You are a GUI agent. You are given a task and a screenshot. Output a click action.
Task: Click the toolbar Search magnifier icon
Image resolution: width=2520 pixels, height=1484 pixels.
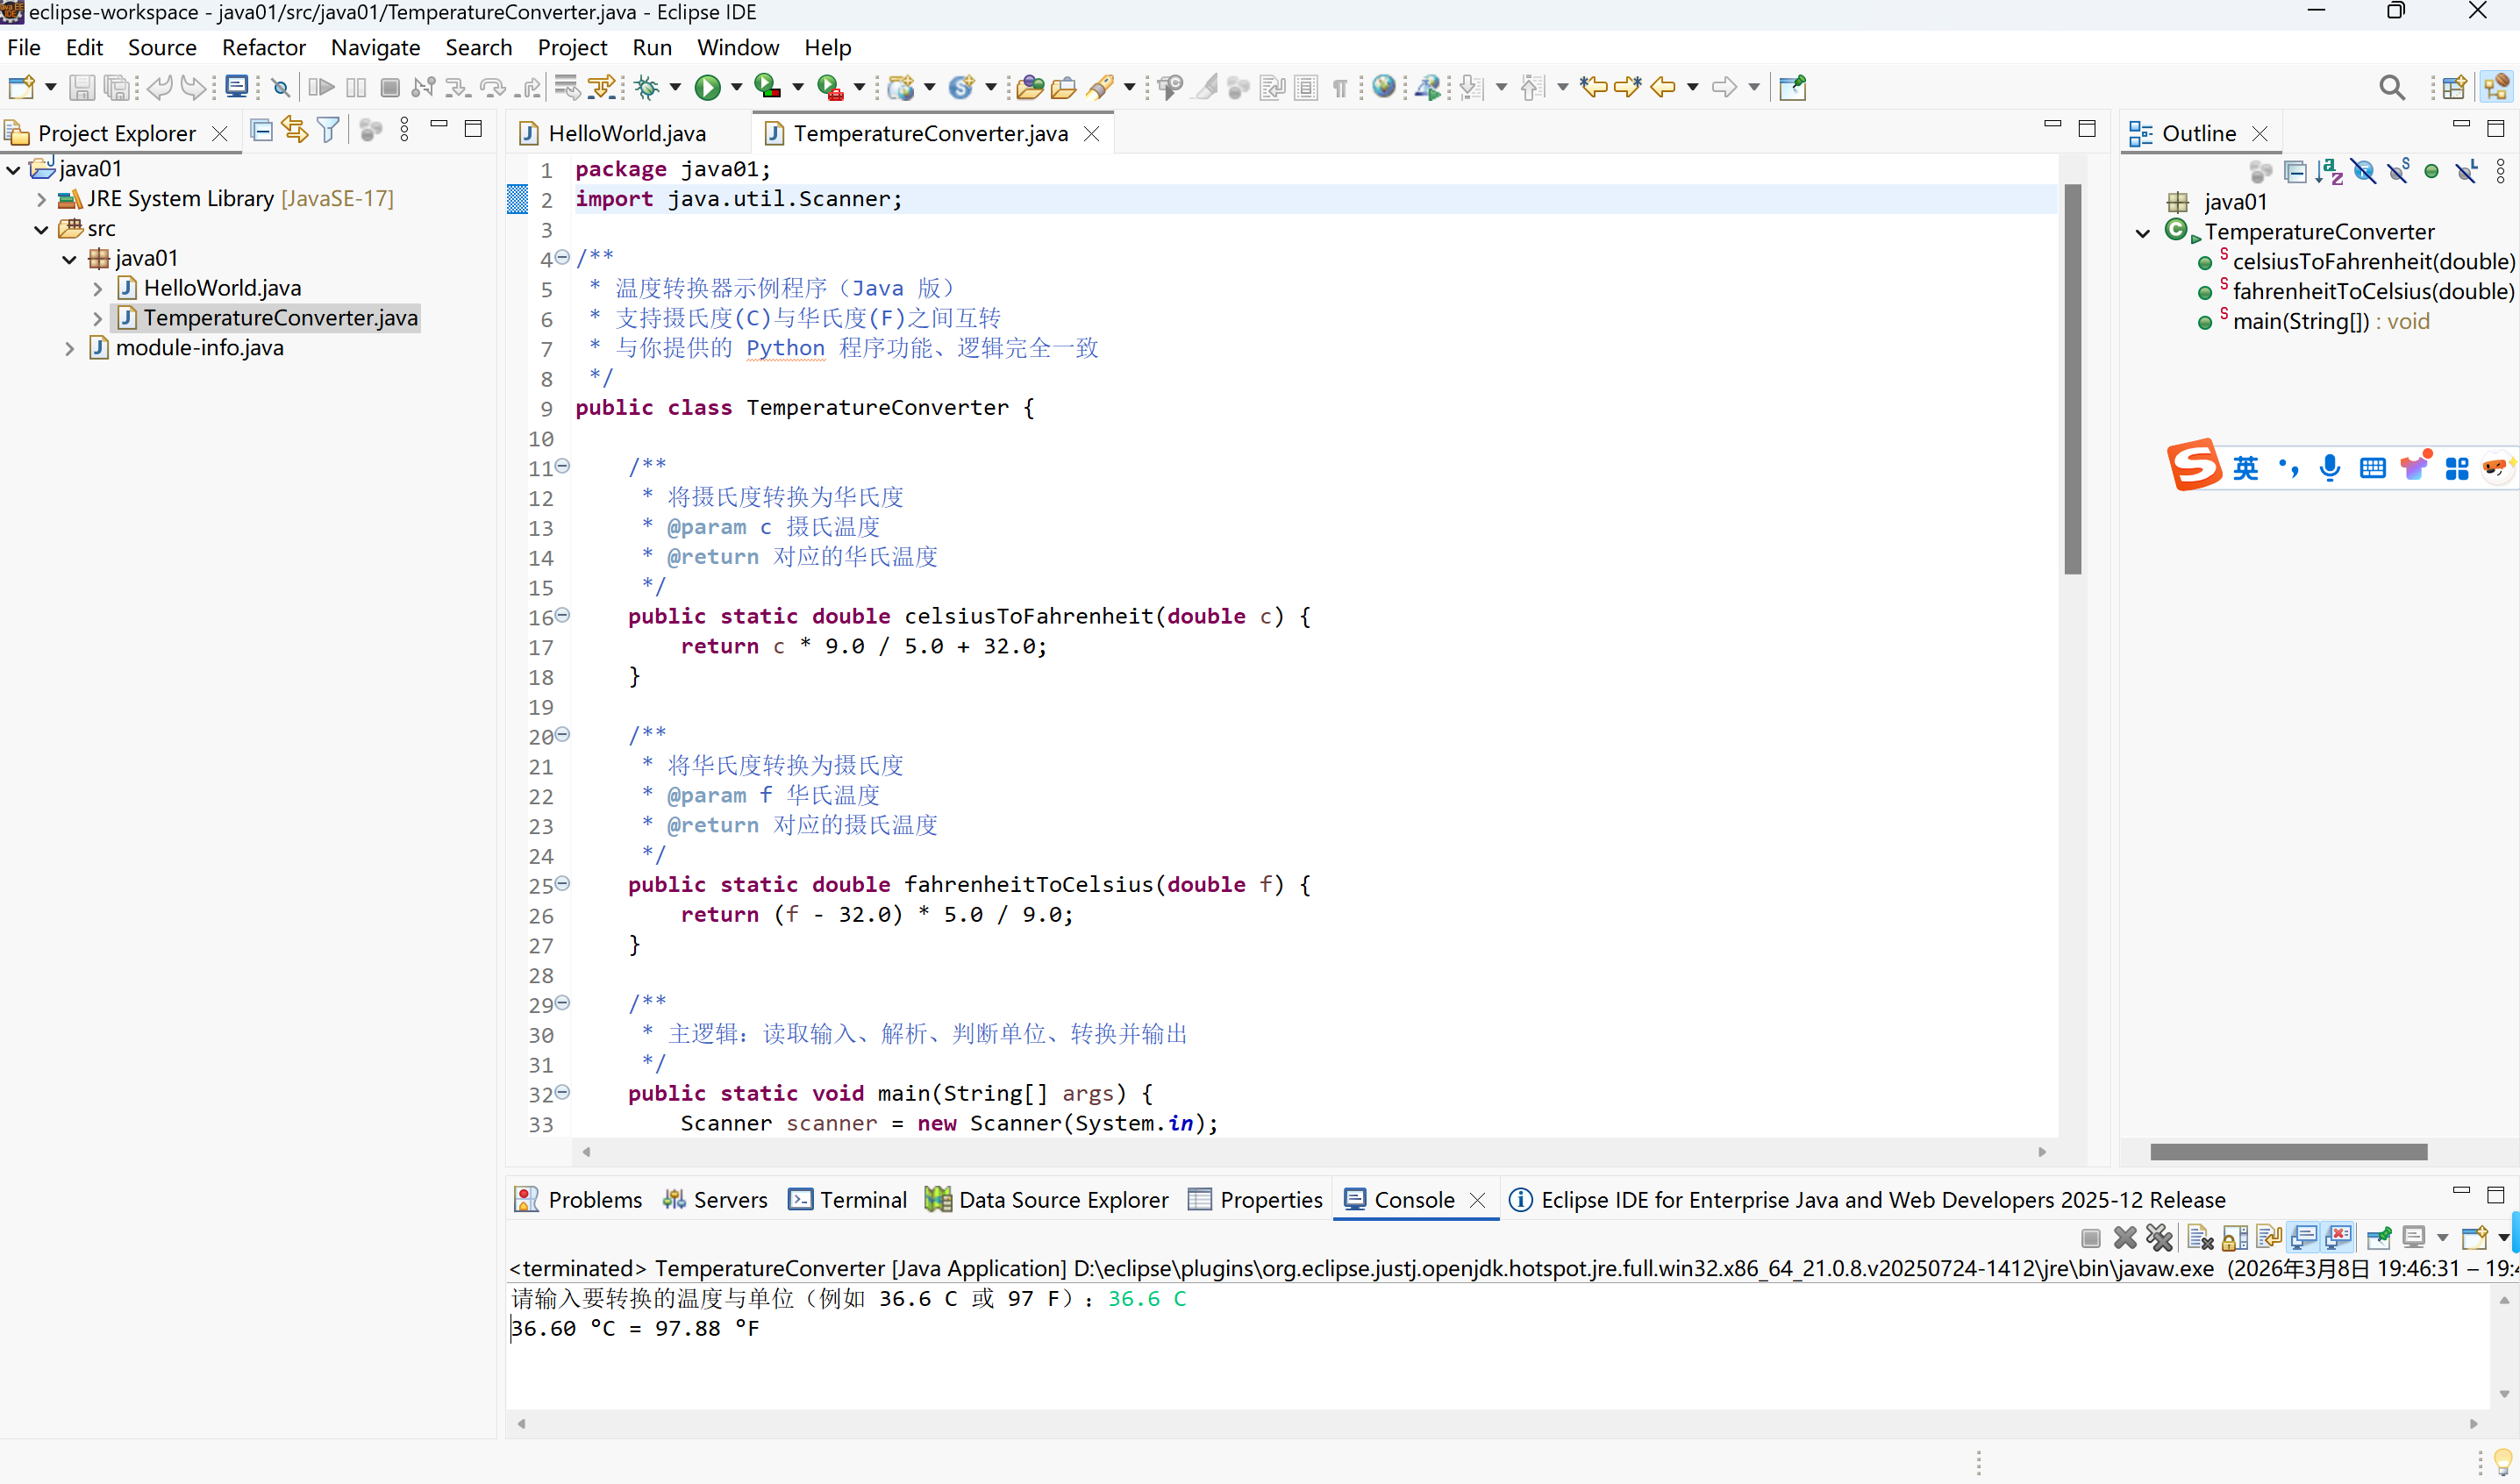[x=2391, y=88]
